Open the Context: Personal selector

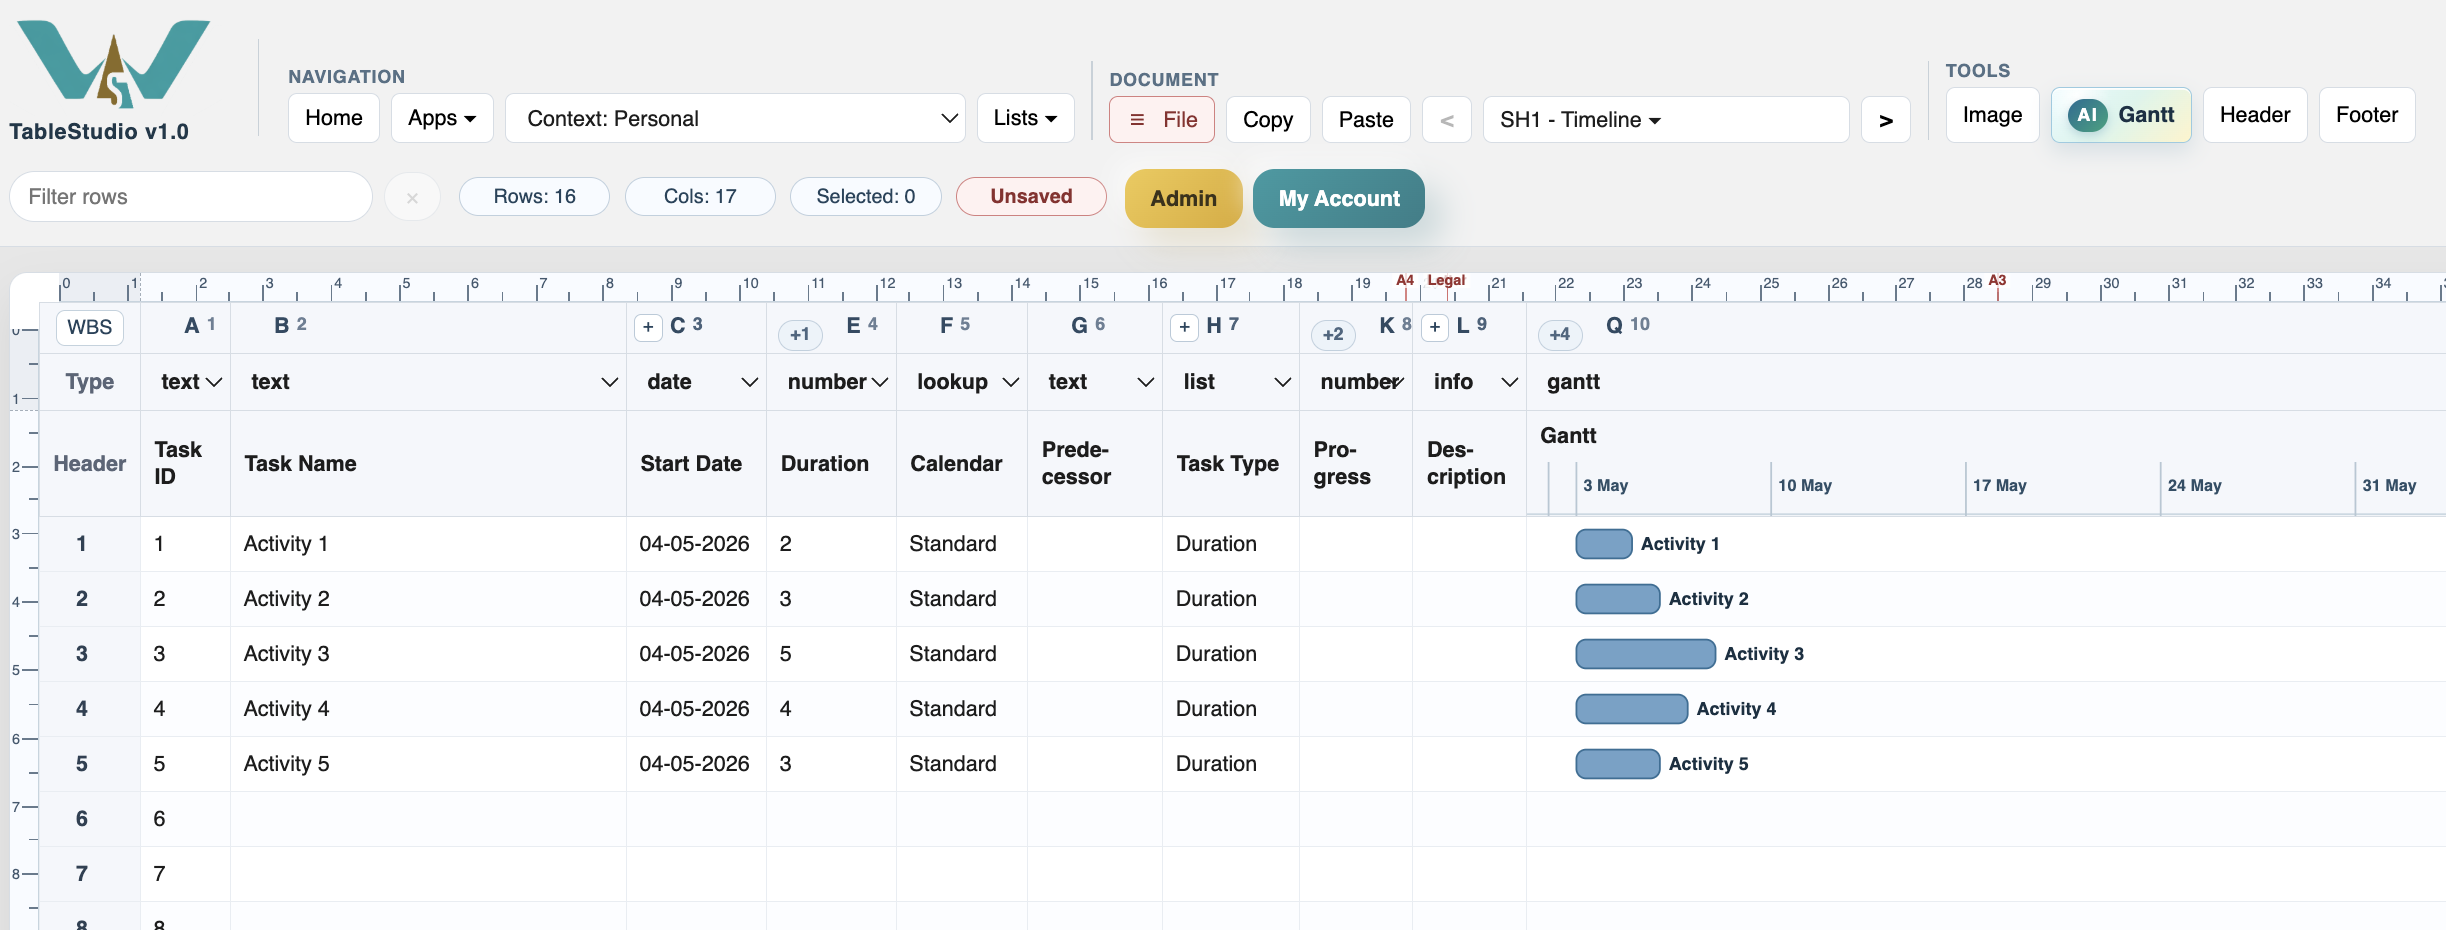[735, 118]
